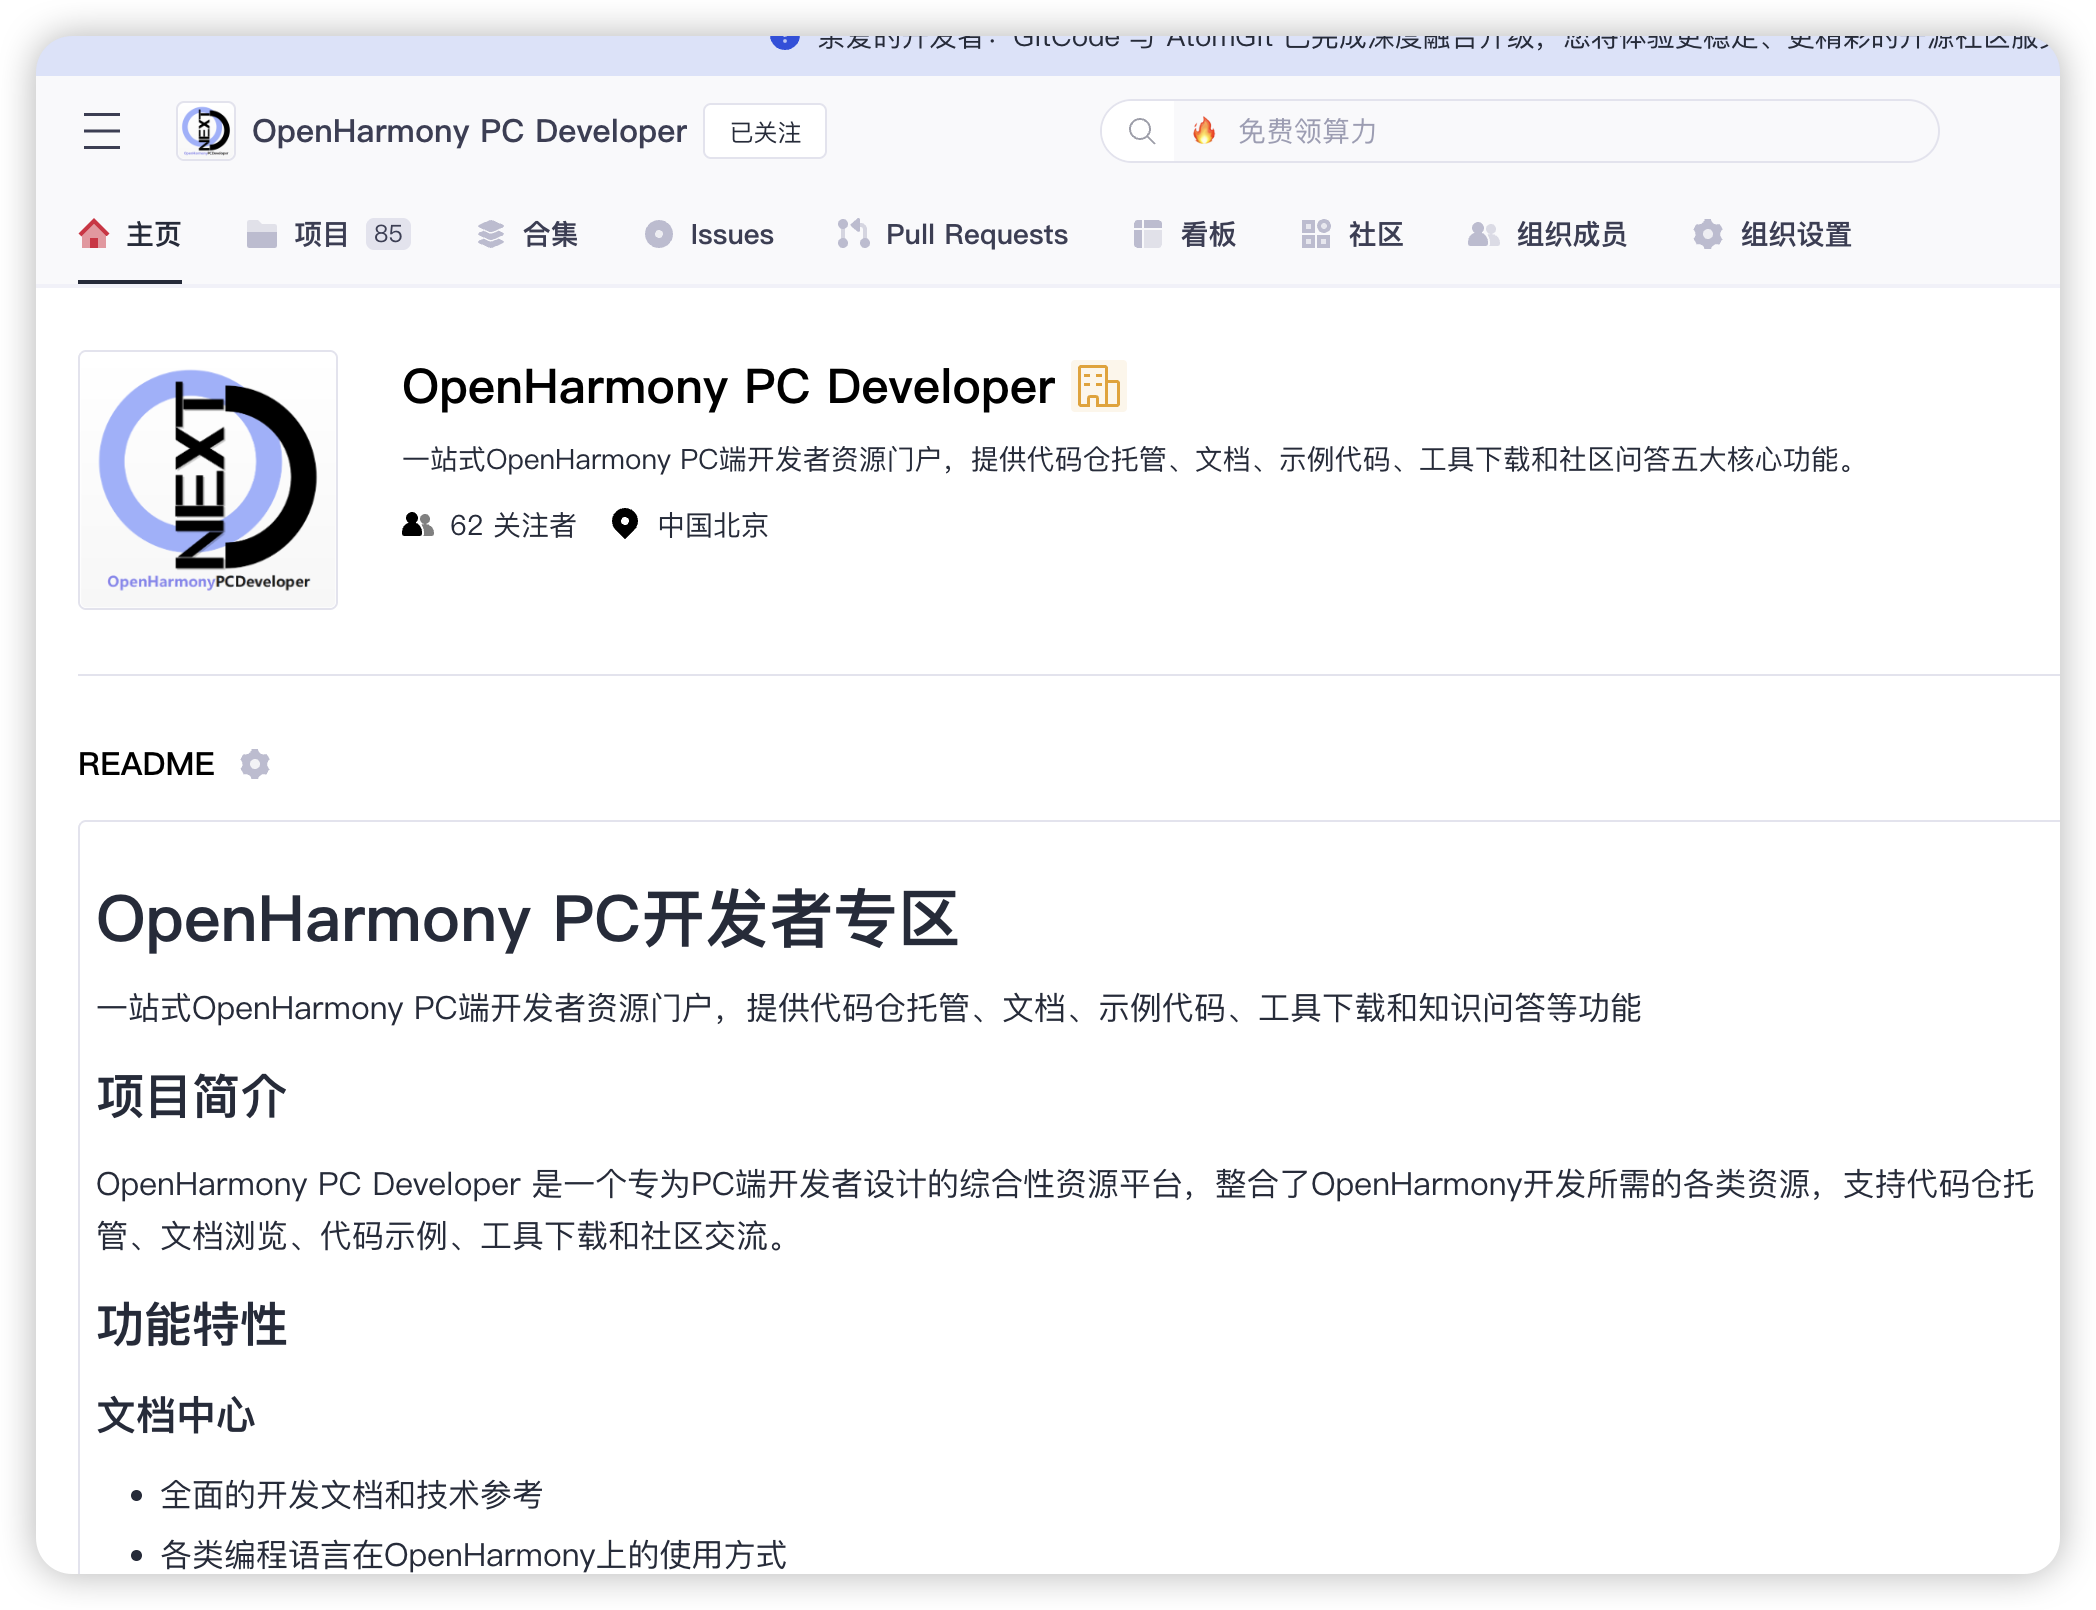Toggle the 已关注 follow button
This screenshot has height=1610, width=2096.
(x=765, y=132)
